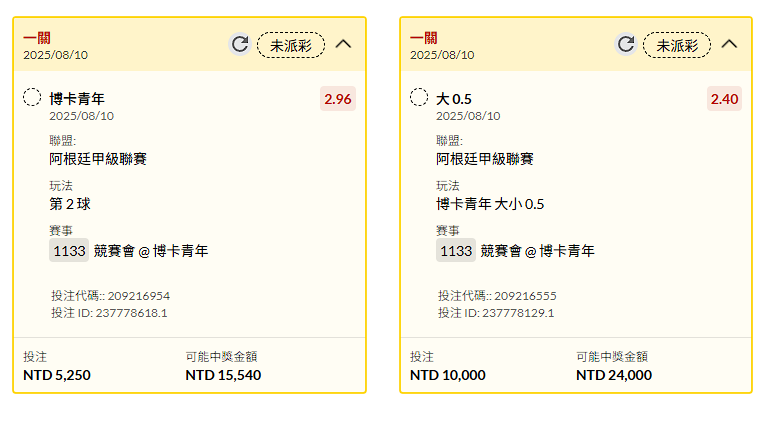Click the NTD 24,000 possible winnings amount
The width and height of the screenshot is (782, 424).
coord(614,375)
